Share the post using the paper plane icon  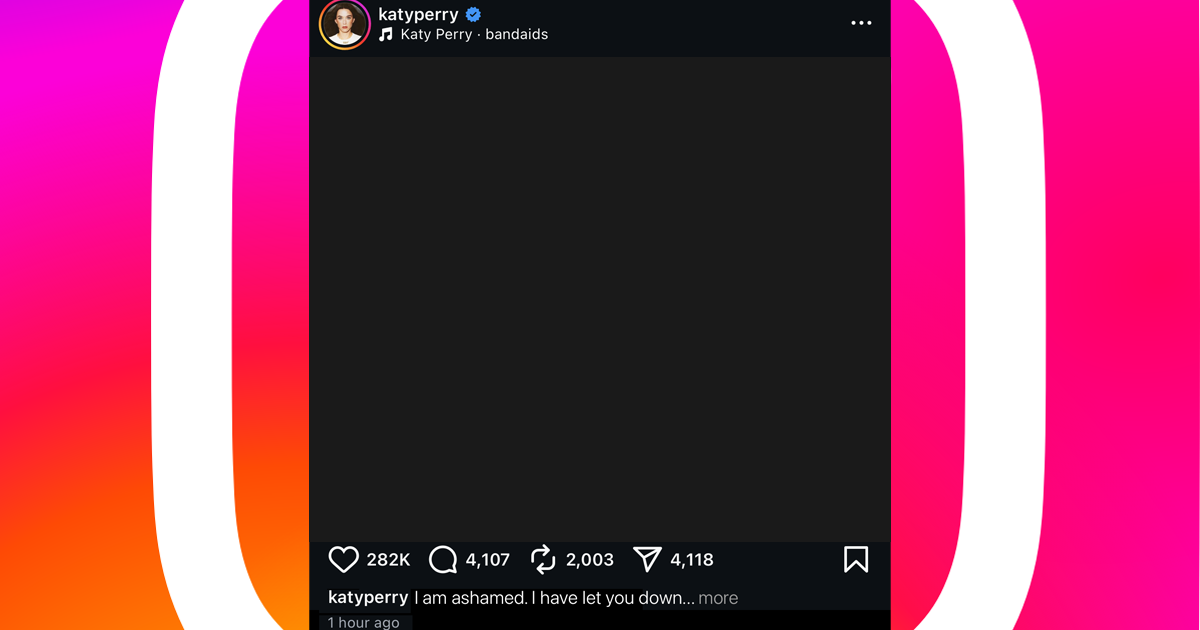646,559
